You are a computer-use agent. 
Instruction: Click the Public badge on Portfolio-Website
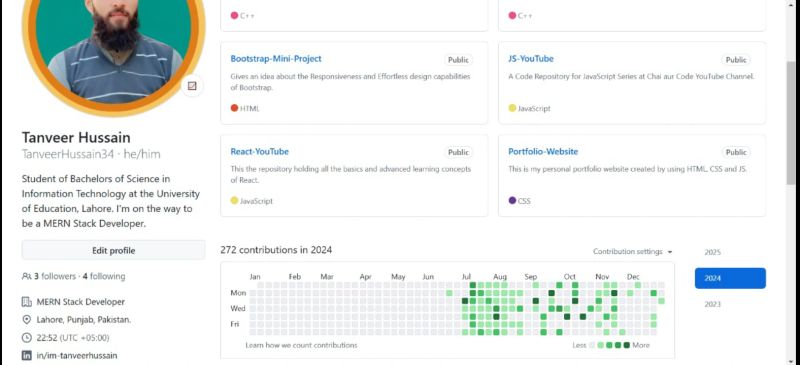tap(736, 152)
